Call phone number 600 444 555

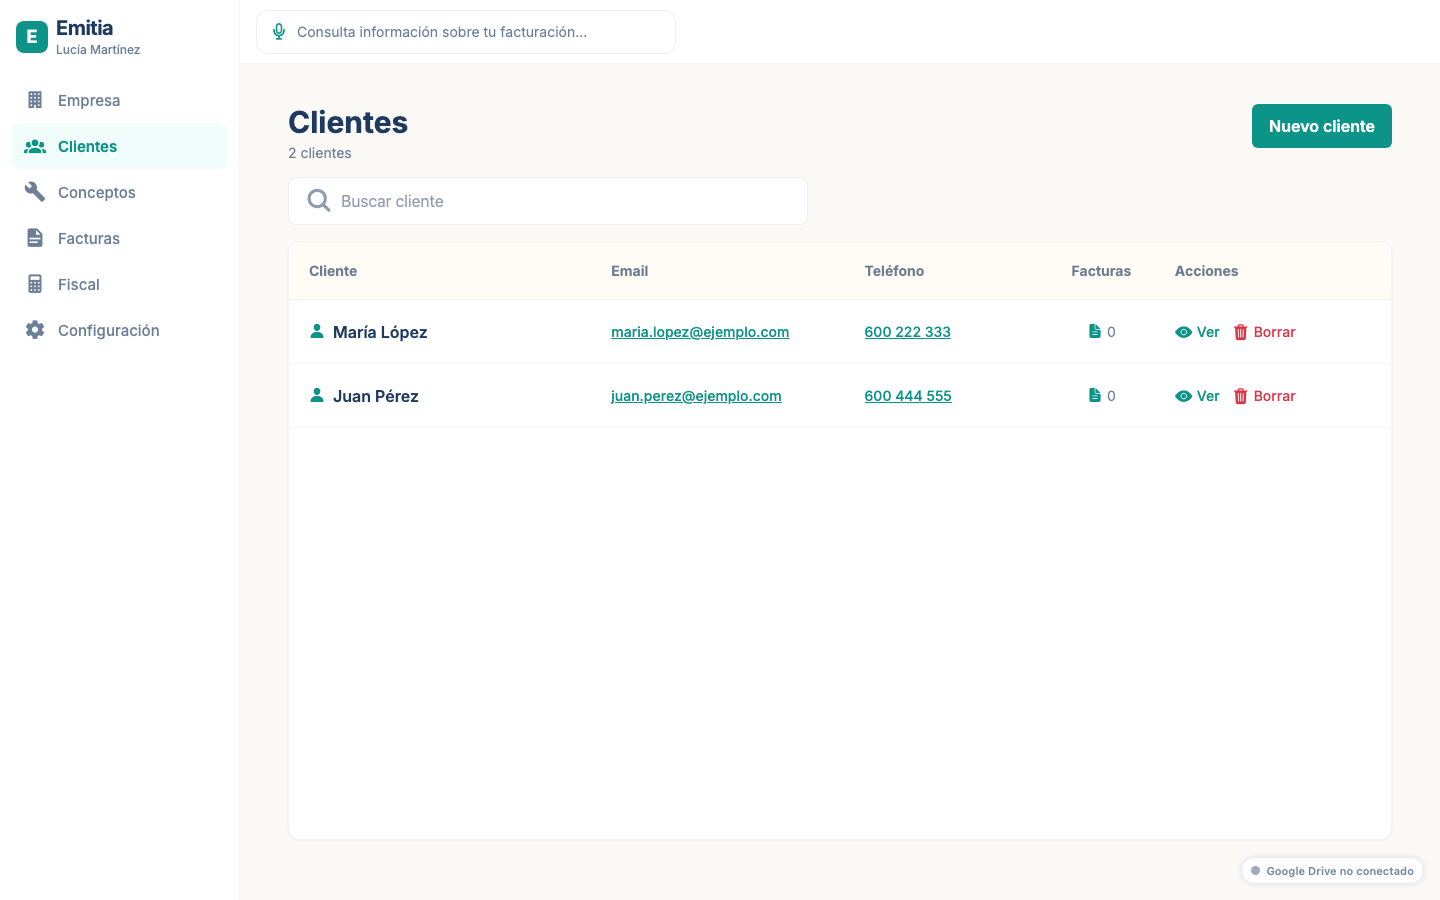coord(908,396)
